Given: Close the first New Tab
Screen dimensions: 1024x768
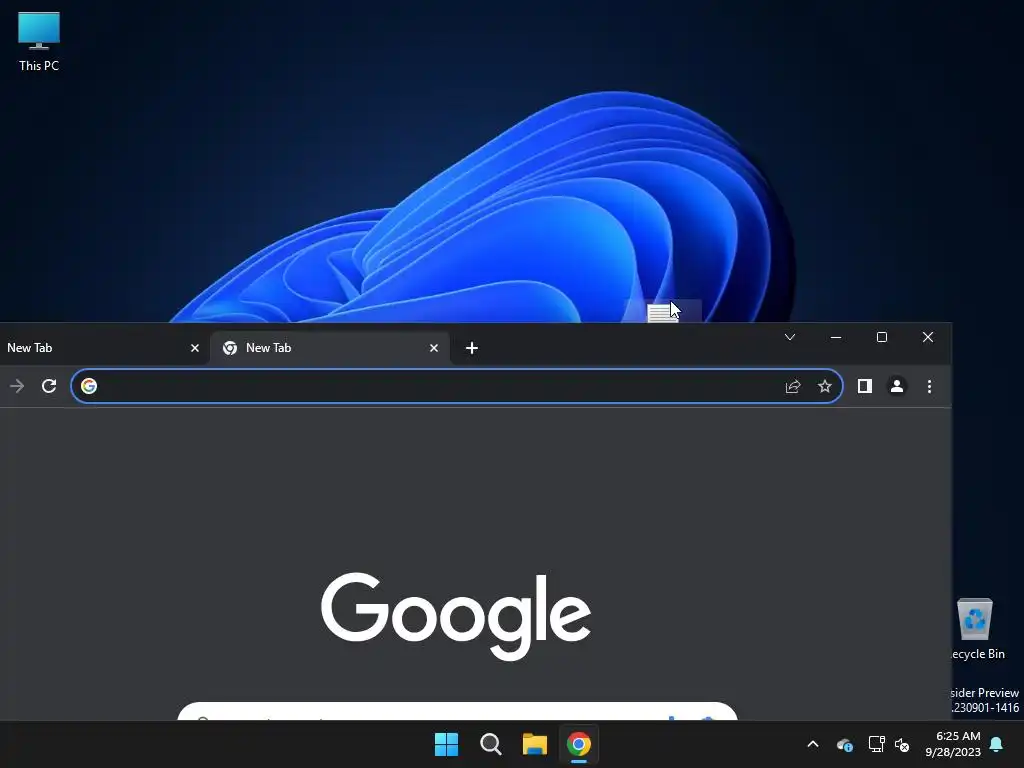Looking at the screenshot, I should click(x=195, y=348).
